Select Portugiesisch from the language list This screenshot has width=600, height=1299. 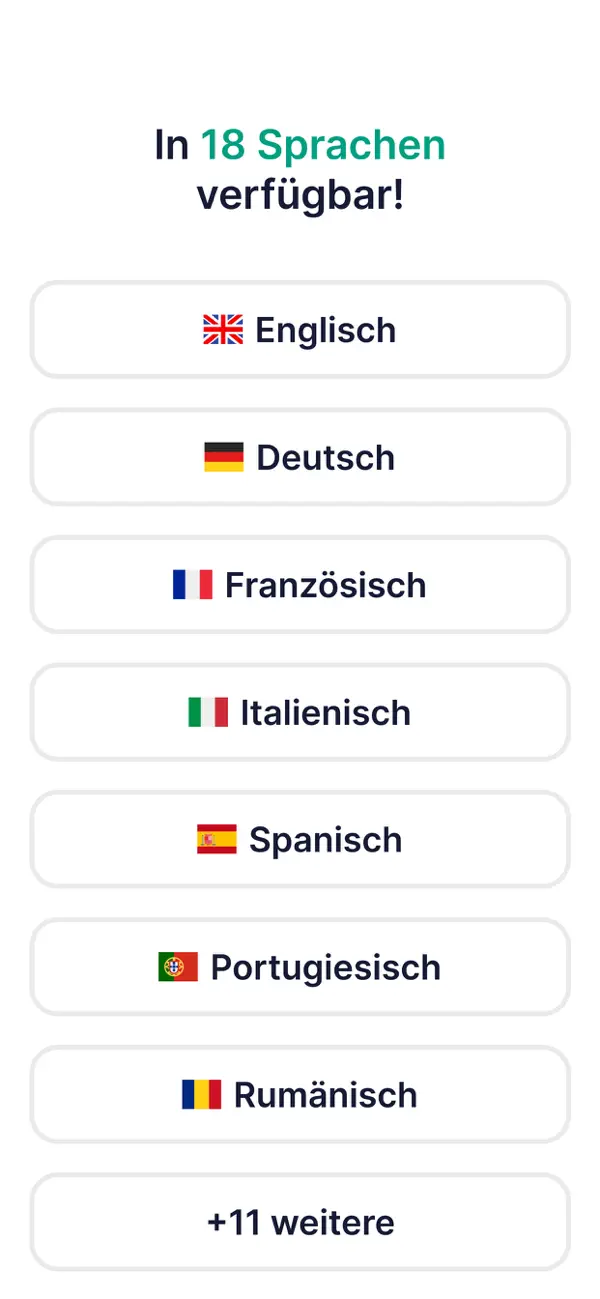tap(300, 967)
